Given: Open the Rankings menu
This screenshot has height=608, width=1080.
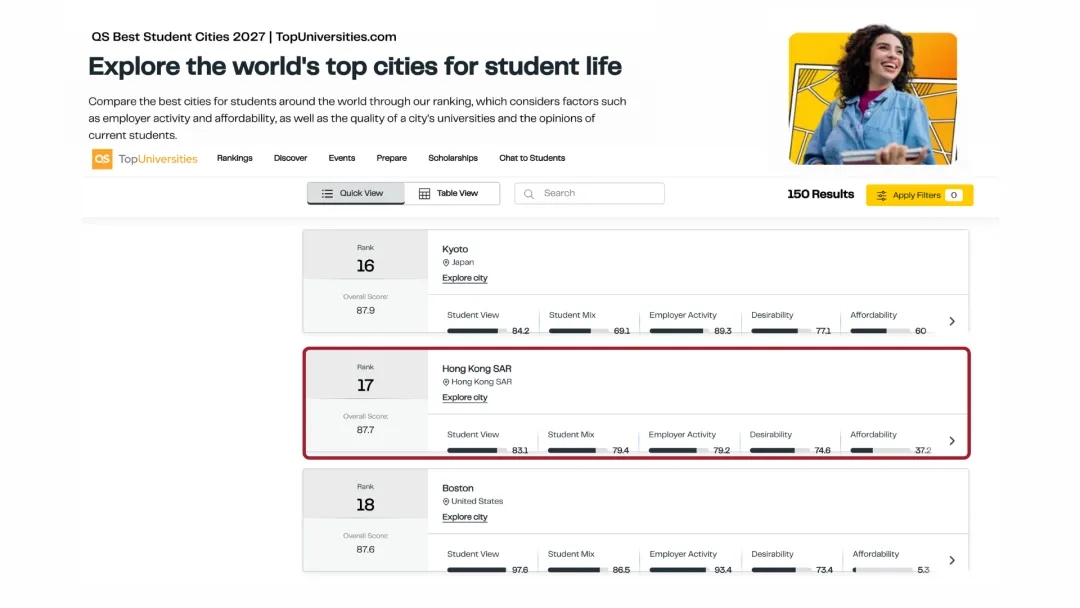Looking at the screenshot, I should pyautogui.click(x=235, y=158).
